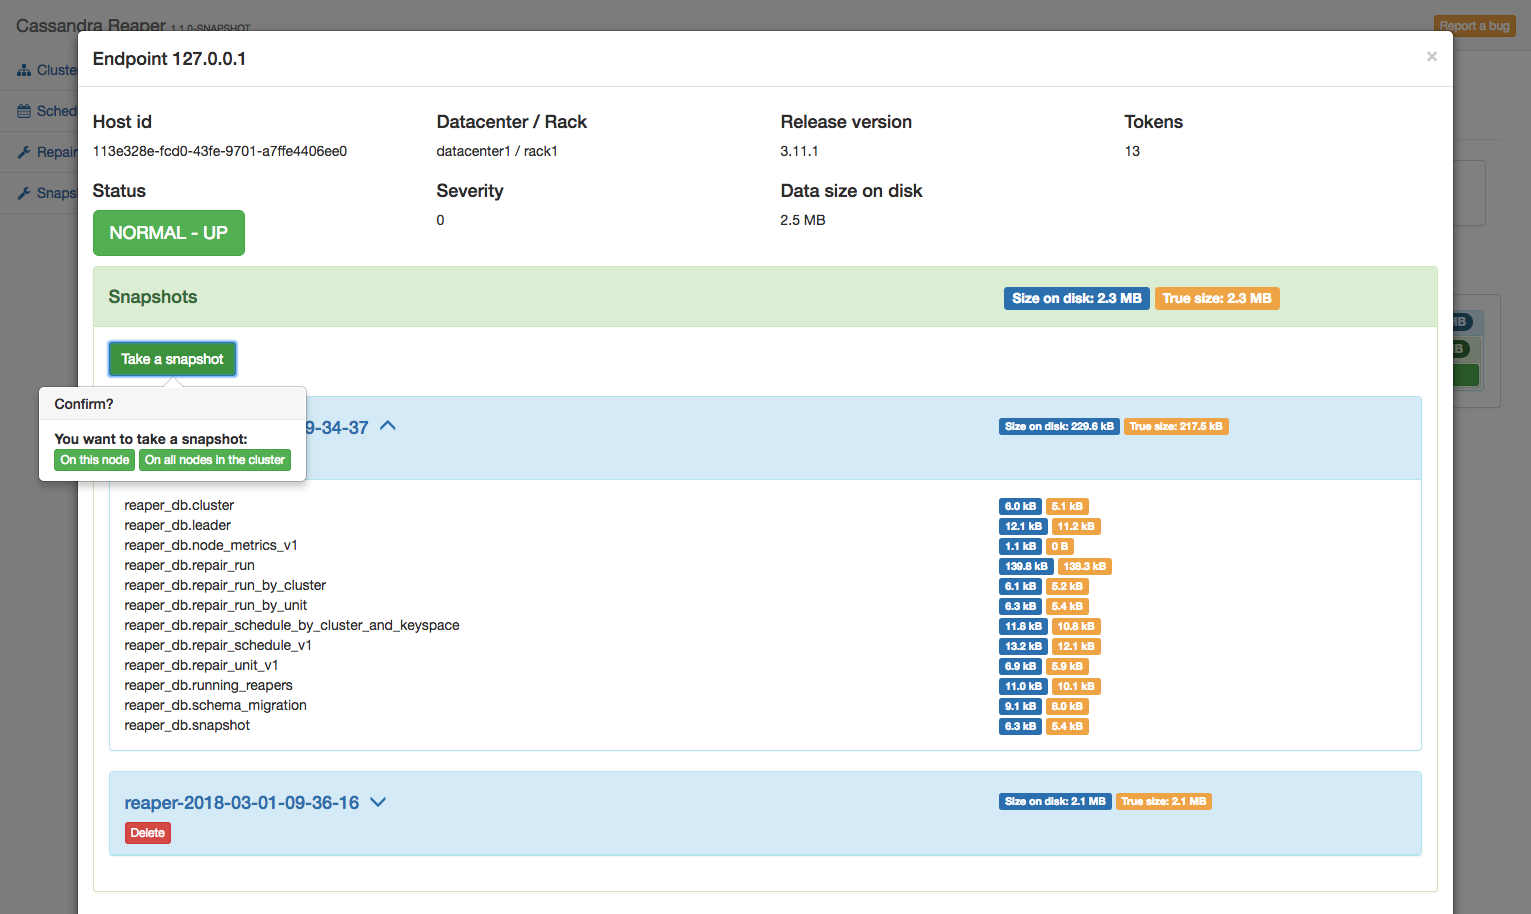
Task: Choose On all nodes in the cluster
Action: [x=215, y=460]
